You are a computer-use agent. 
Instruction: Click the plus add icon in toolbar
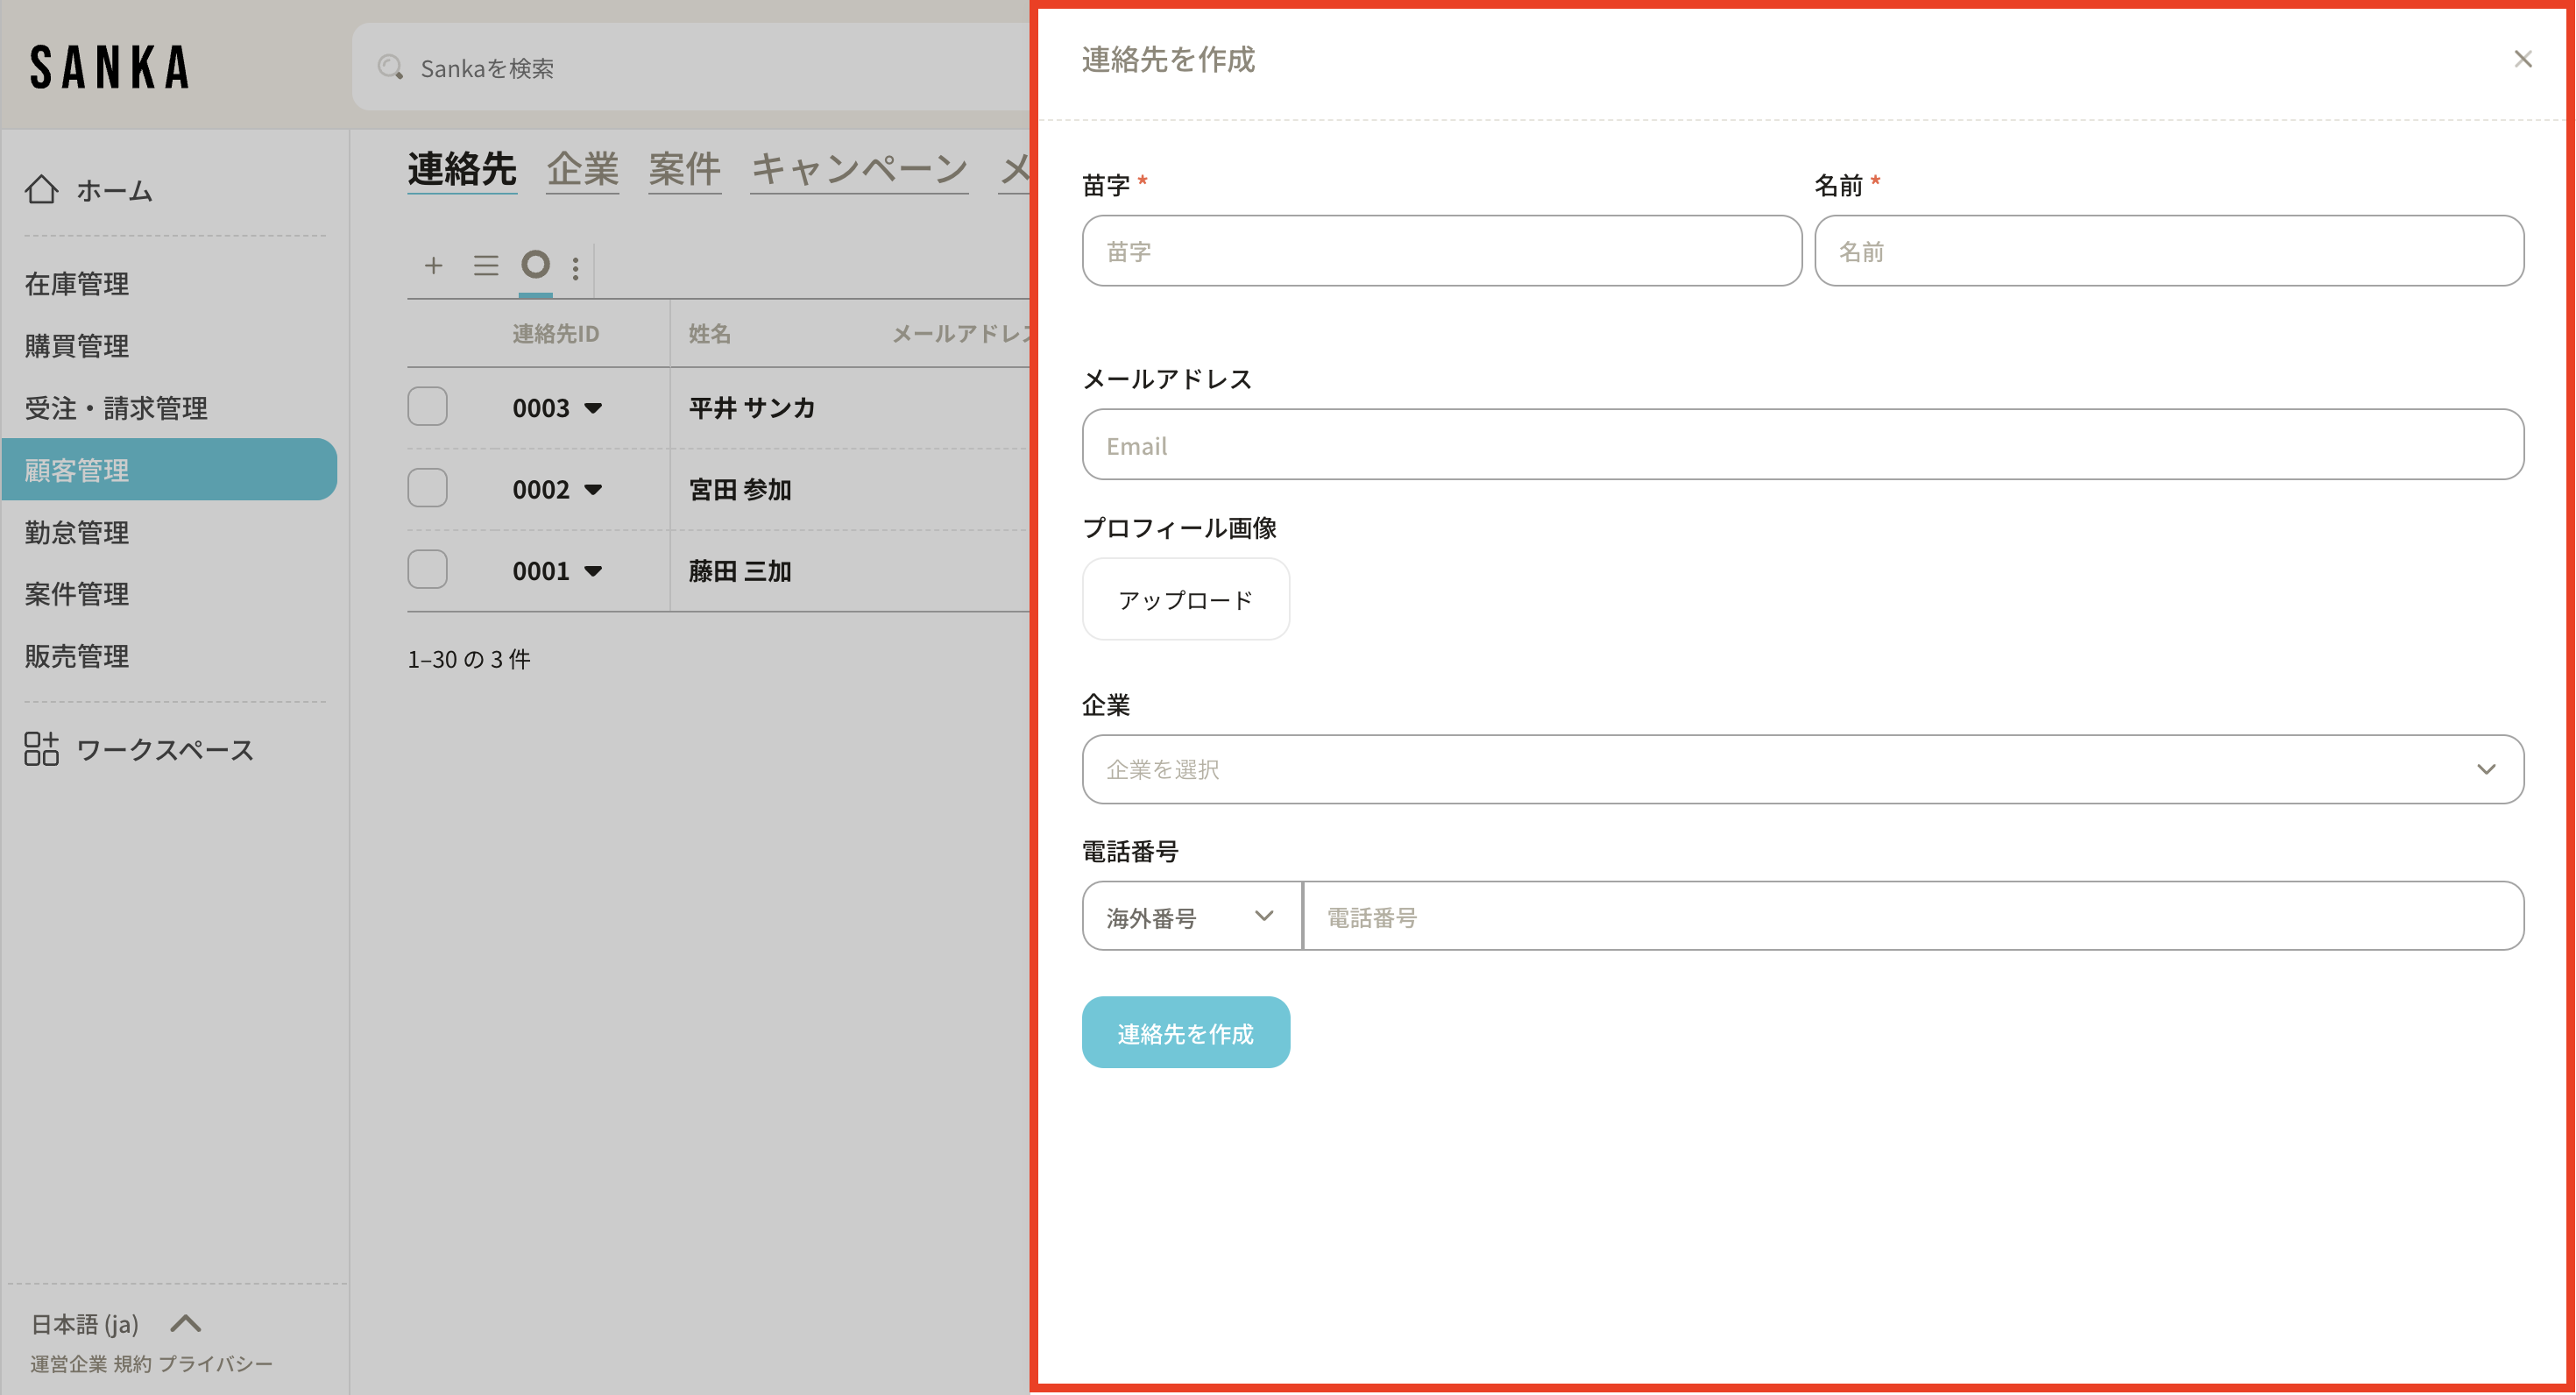433,265
